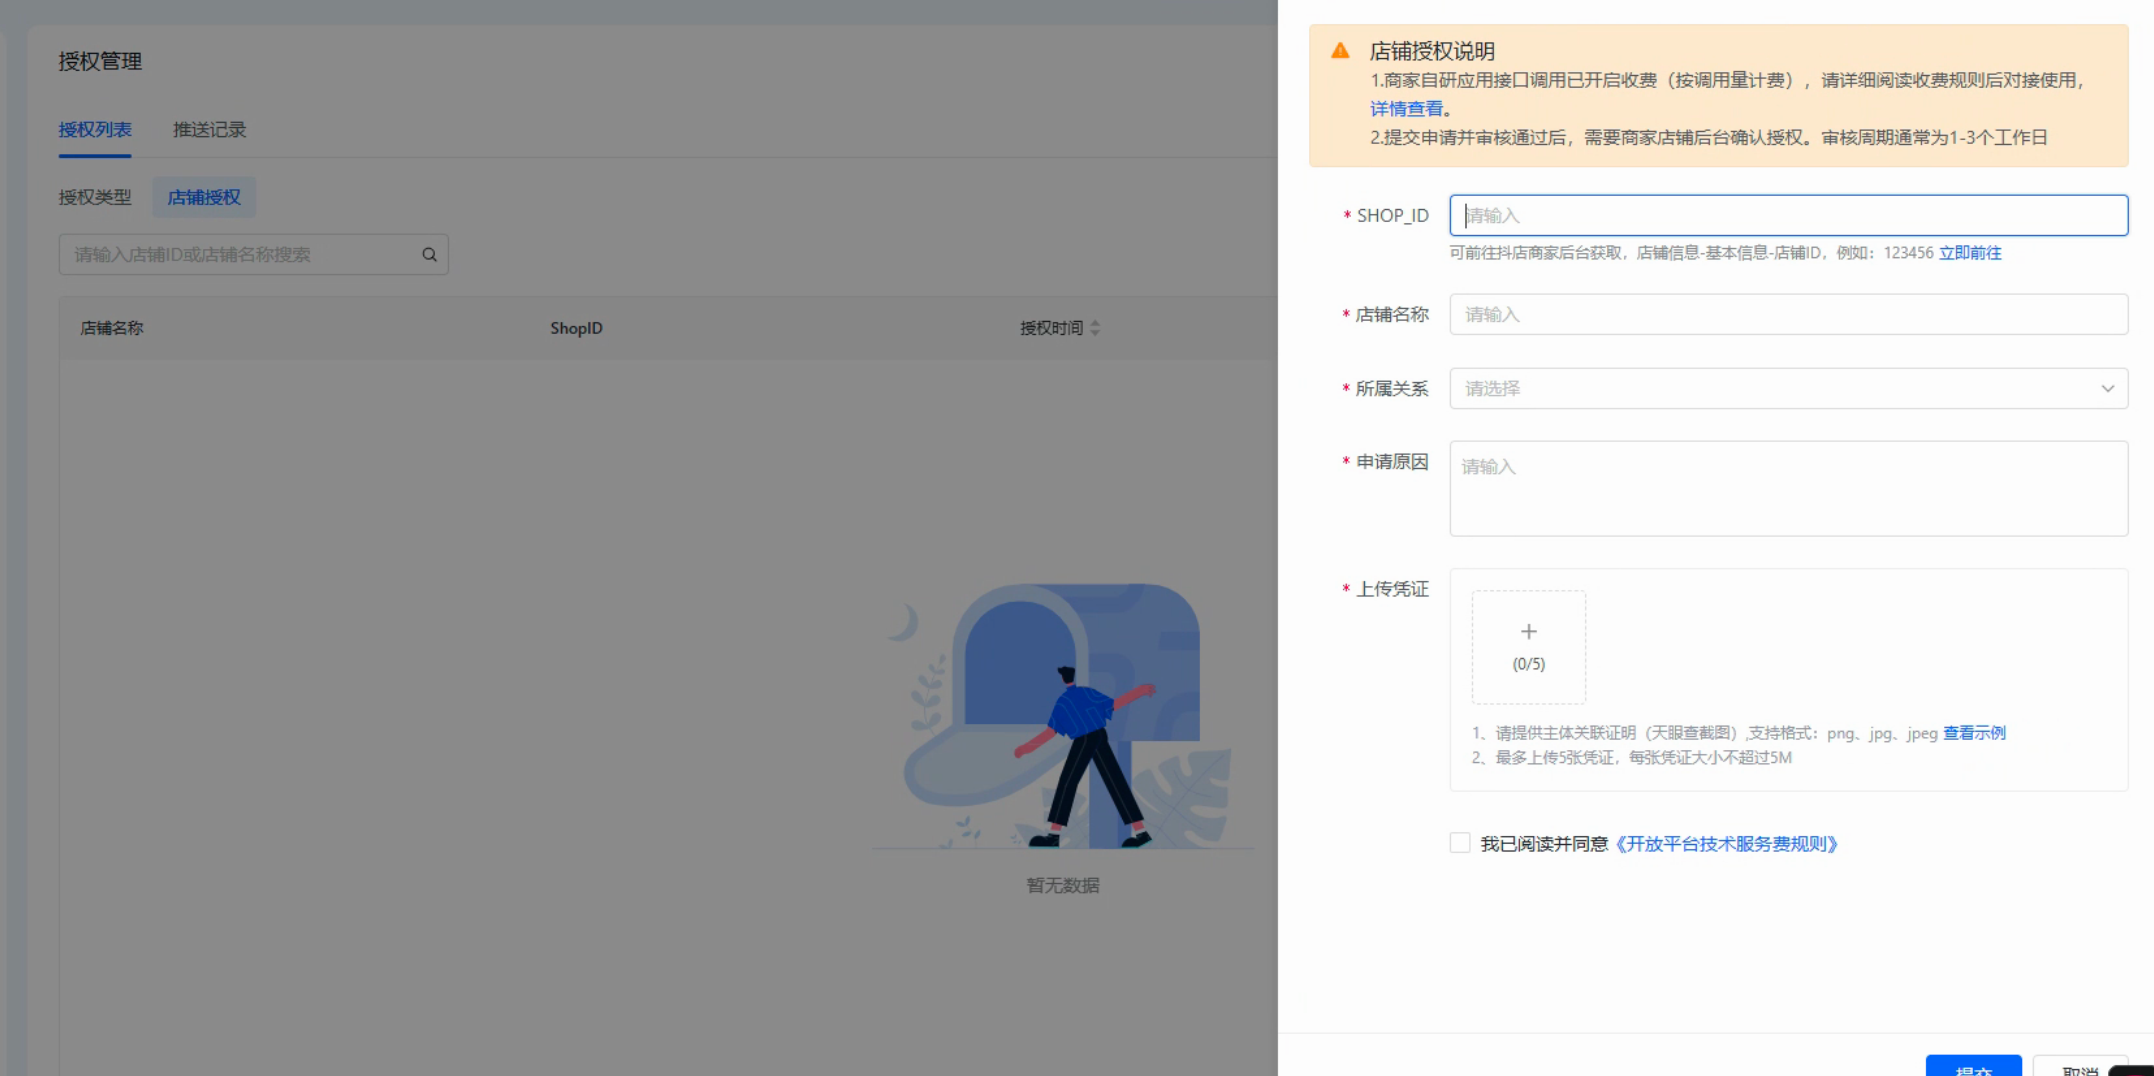Click the magnifier search icon in shop search
Viewport: 2154px width, 1076px height.
click(429, 255)
